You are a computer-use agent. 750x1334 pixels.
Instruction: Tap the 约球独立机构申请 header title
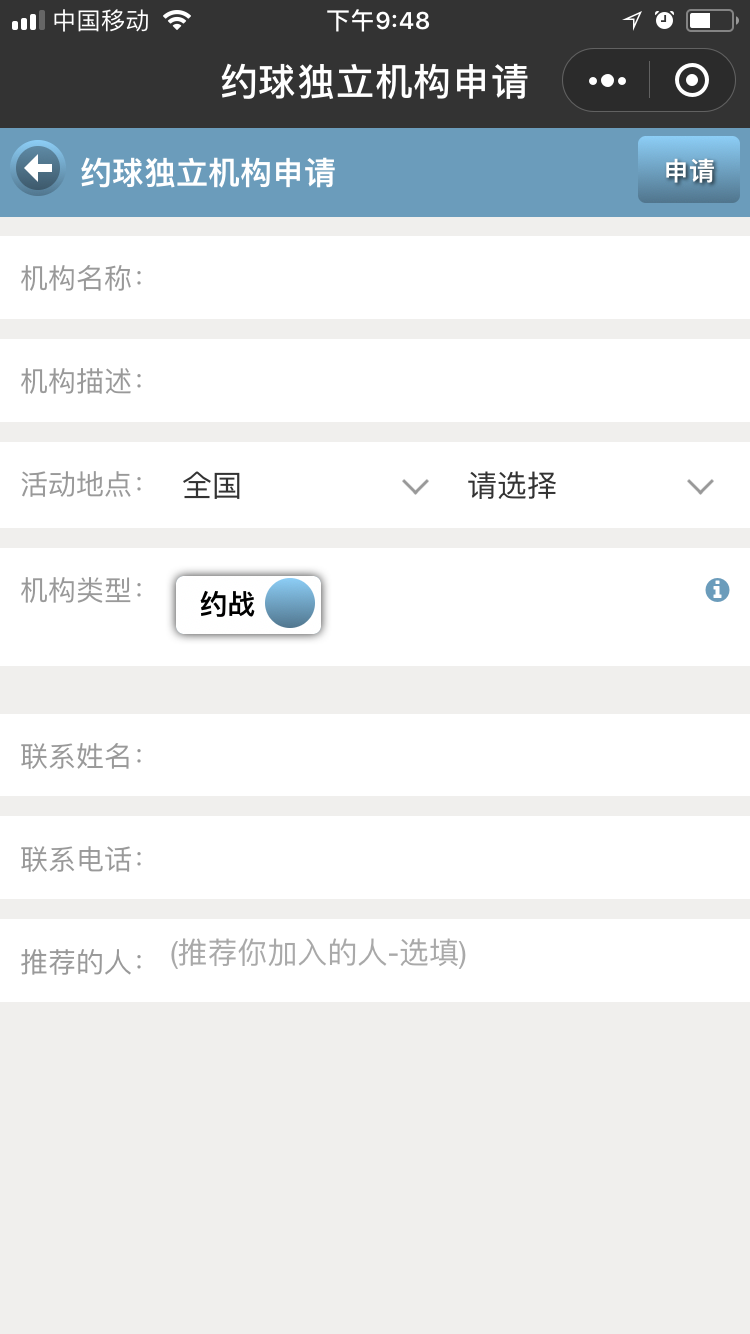coord(209,173)
